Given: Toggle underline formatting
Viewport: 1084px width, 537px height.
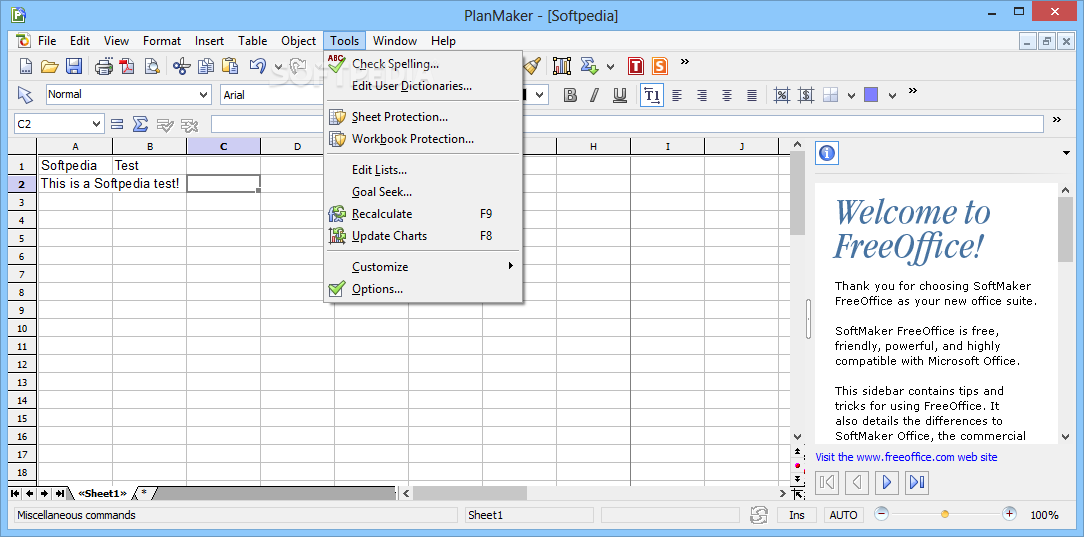Looking at the screenshot, I should point(620,95).
